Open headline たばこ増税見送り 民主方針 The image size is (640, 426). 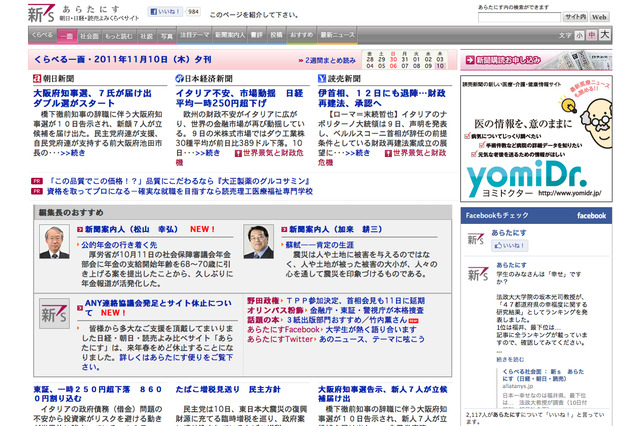(x=228, y=390)
